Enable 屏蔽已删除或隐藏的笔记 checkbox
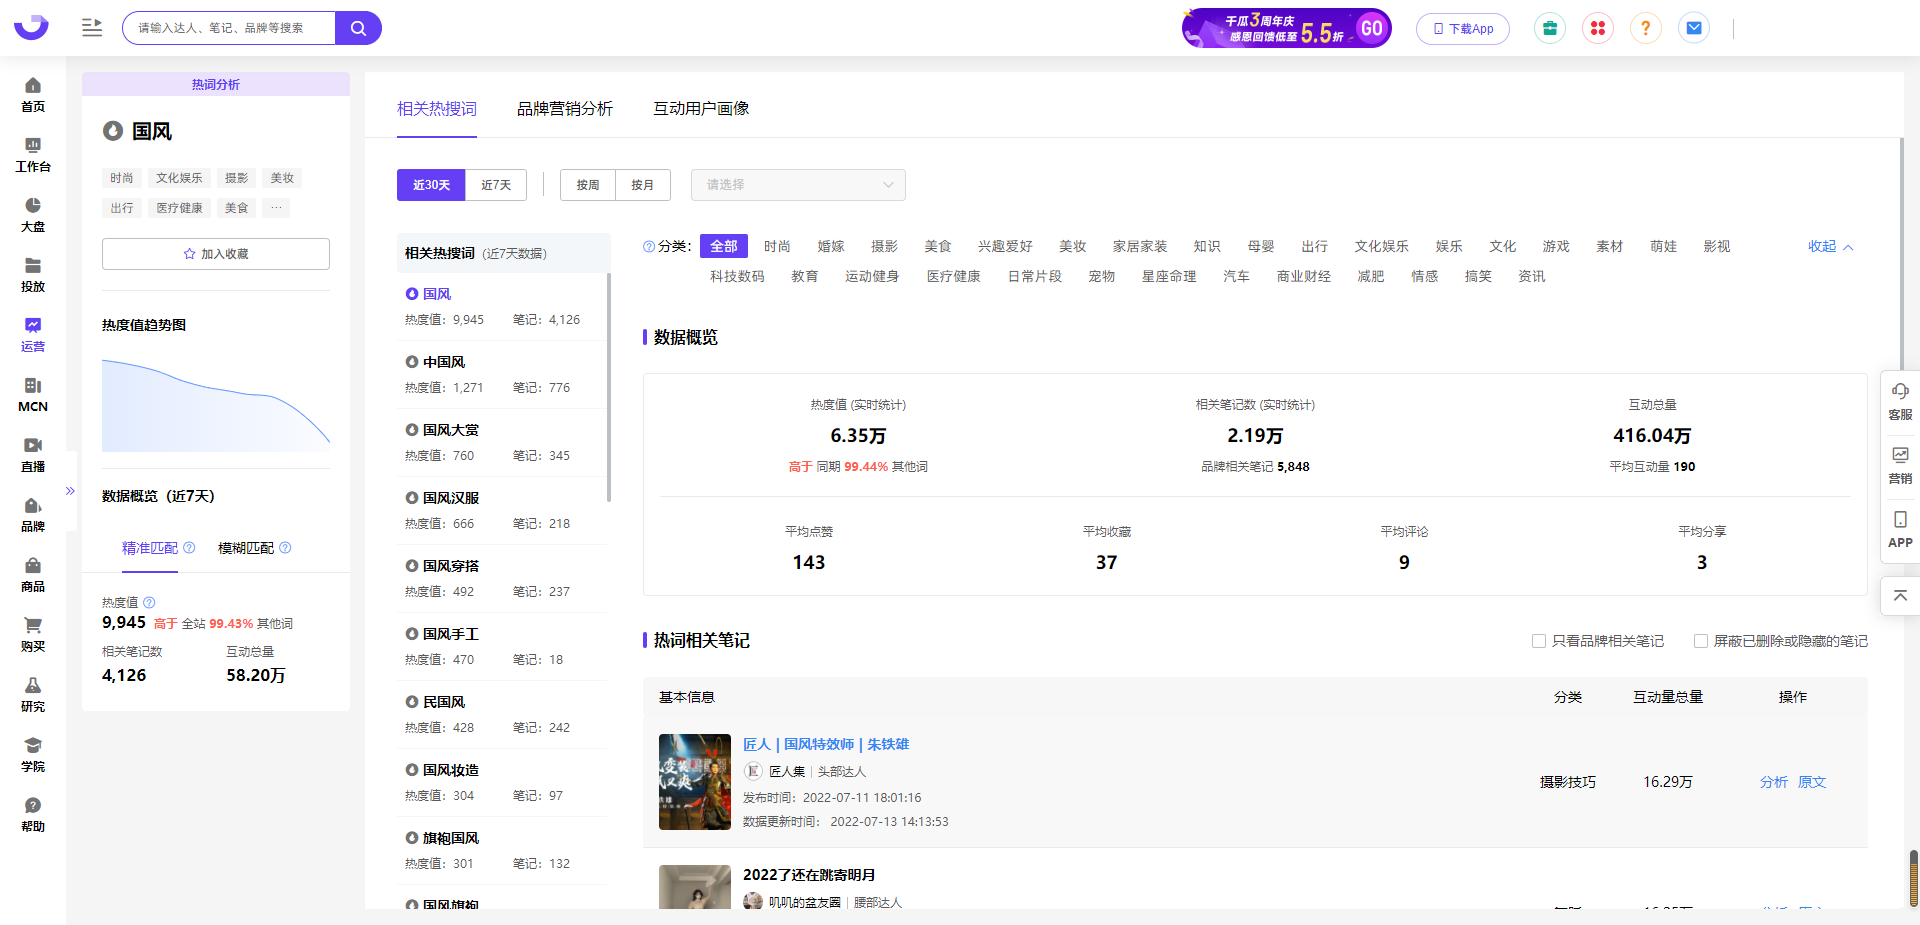Viewport: 1920px width, 925px height. (x=1700, y=641)
